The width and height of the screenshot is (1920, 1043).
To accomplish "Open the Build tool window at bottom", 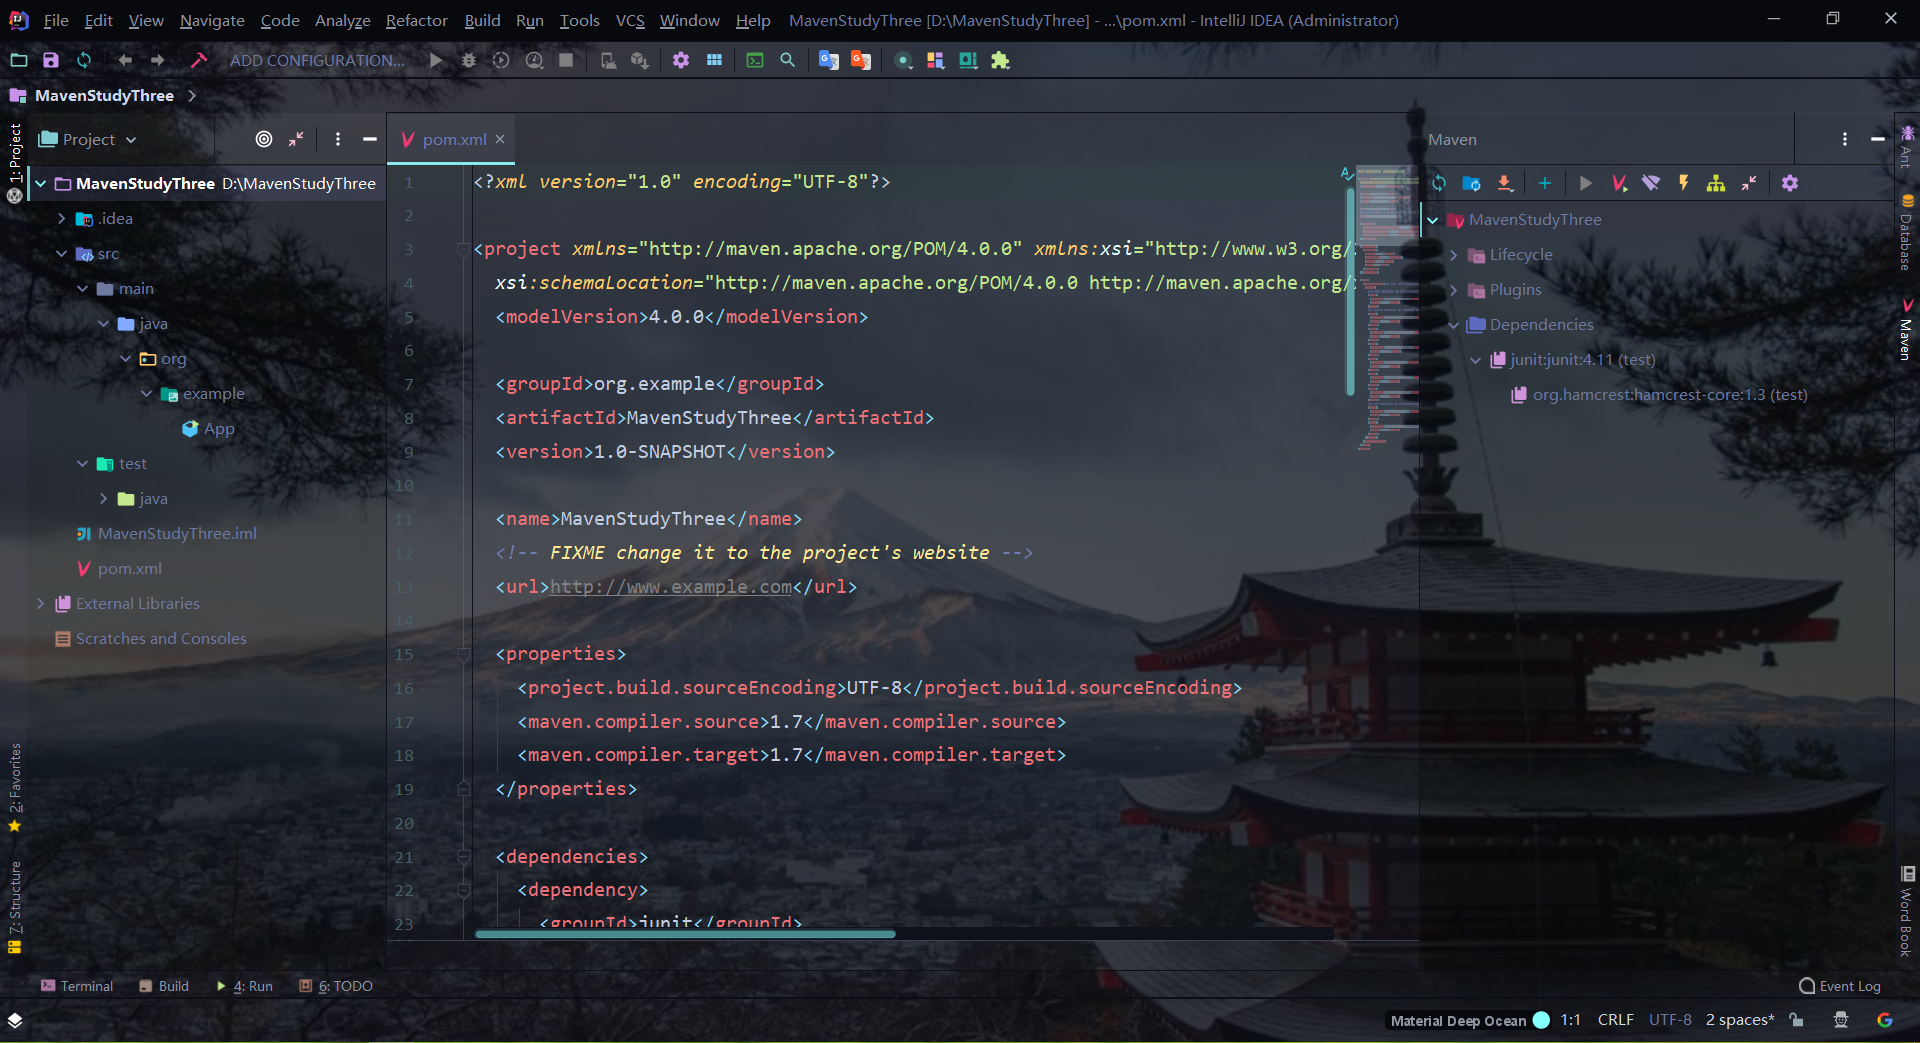I will 164,986.
